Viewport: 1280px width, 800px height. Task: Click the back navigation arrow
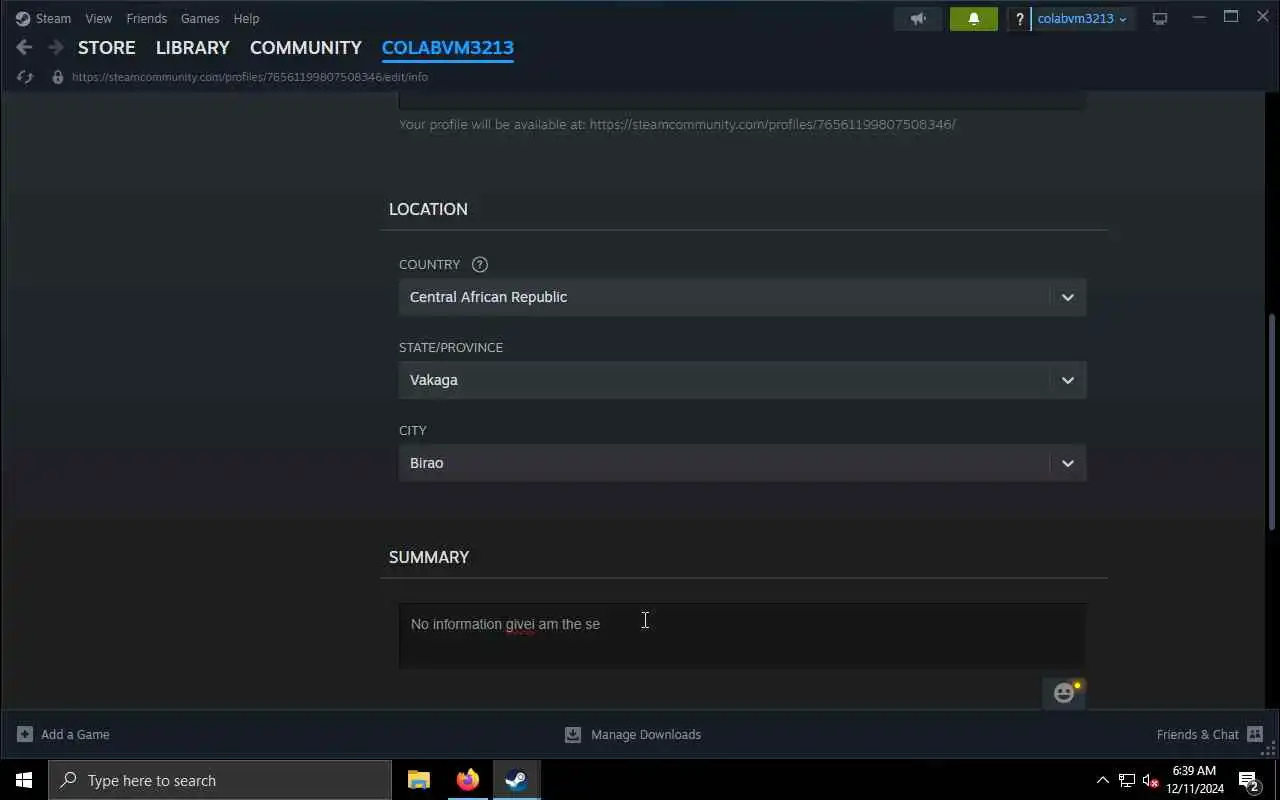pyautogui.click(x=25, y=47)
